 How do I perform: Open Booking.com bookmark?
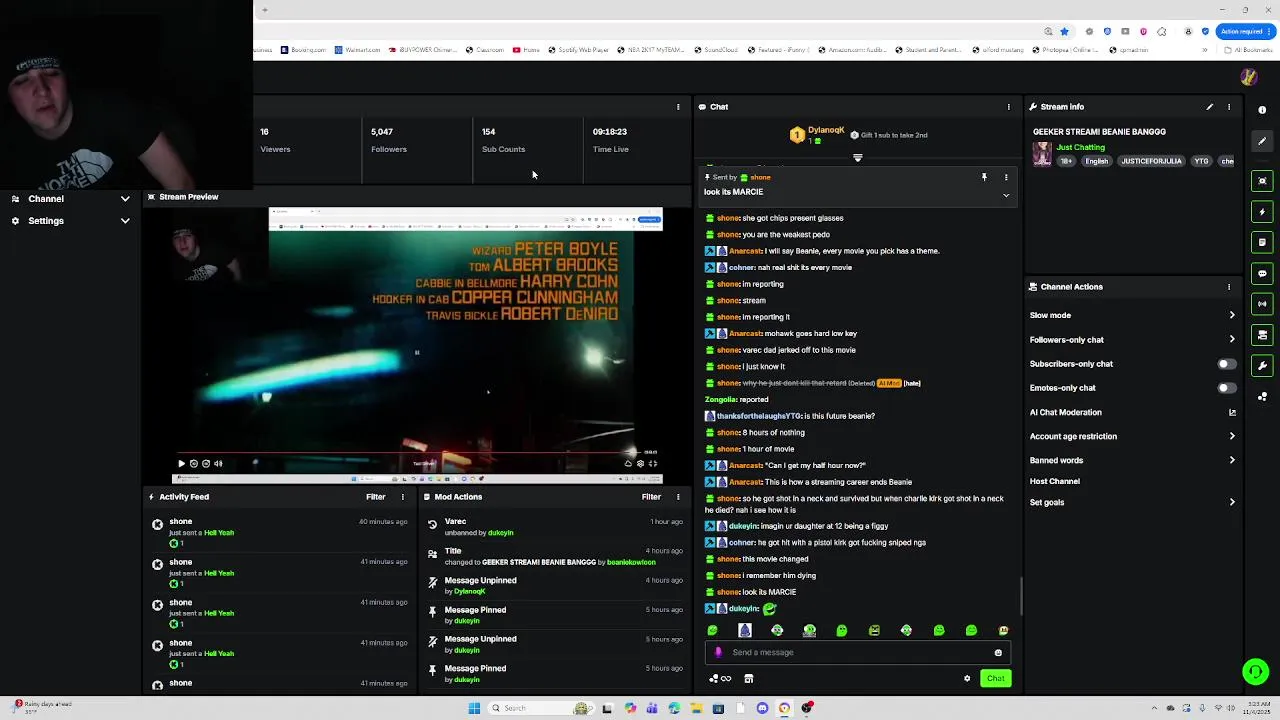(304, 50)
